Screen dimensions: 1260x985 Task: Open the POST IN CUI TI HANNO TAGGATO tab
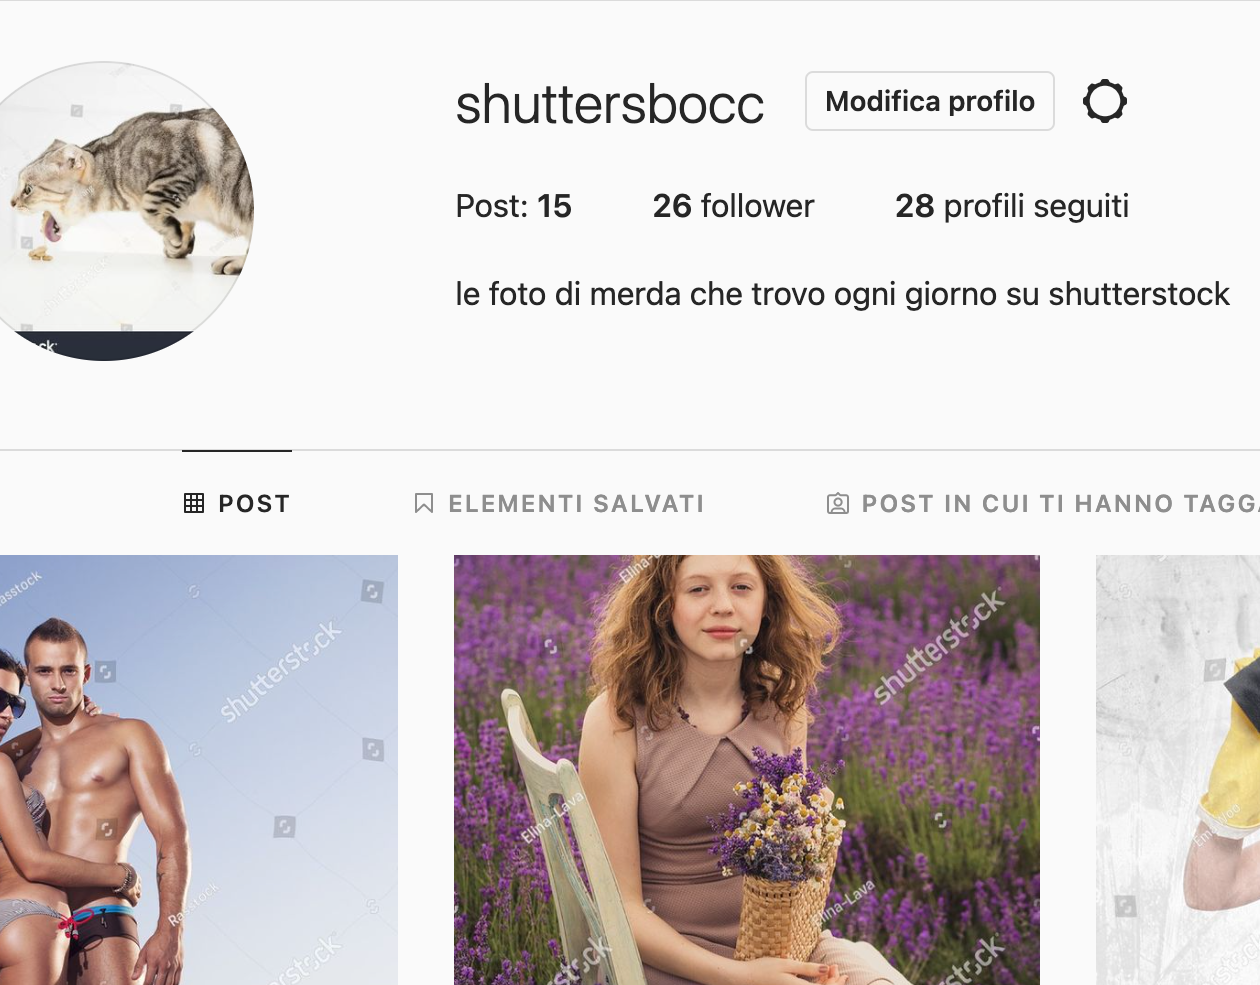coord(1043,503)
